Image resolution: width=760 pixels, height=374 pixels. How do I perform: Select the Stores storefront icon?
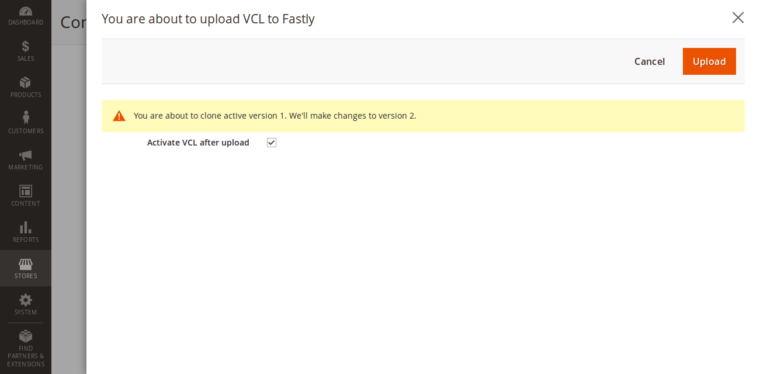click(x=25, y=268)
